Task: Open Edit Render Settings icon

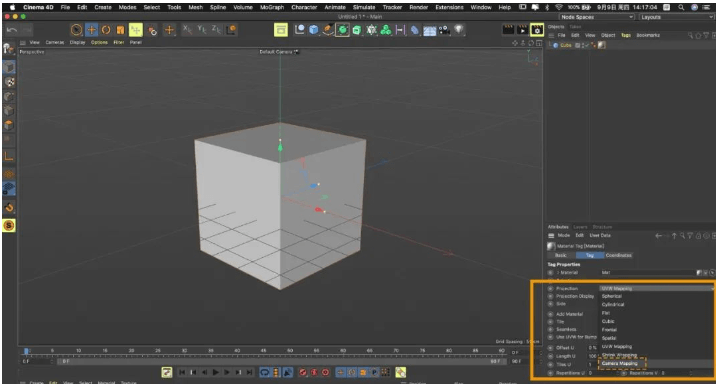Action: tap(537, 30)
